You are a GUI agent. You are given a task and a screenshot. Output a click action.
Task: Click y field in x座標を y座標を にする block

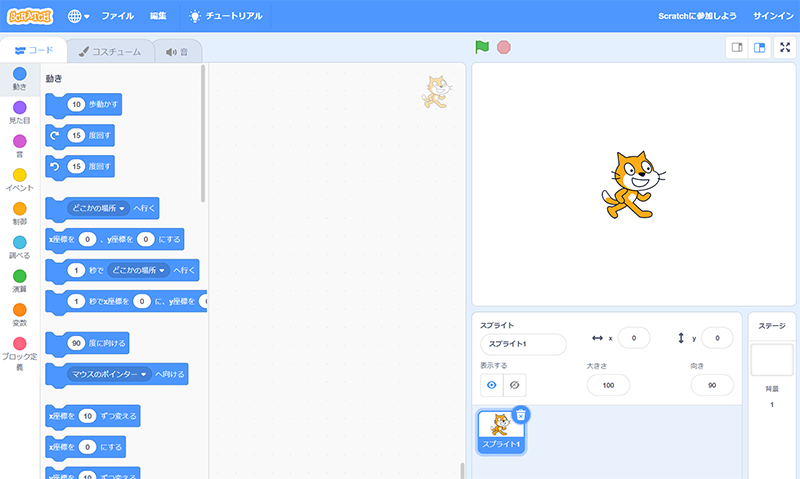click(145, 239)
